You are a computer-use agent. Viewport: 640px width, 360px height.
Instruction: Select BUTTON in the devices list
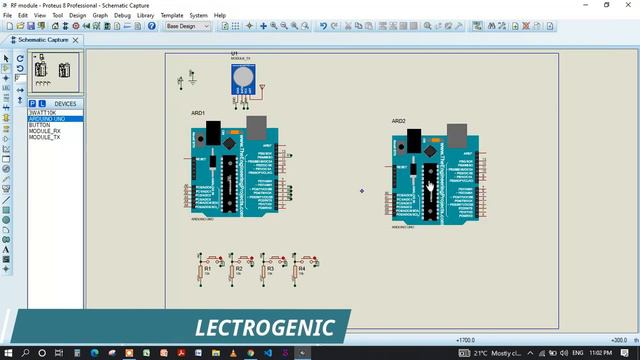[56, 125]
